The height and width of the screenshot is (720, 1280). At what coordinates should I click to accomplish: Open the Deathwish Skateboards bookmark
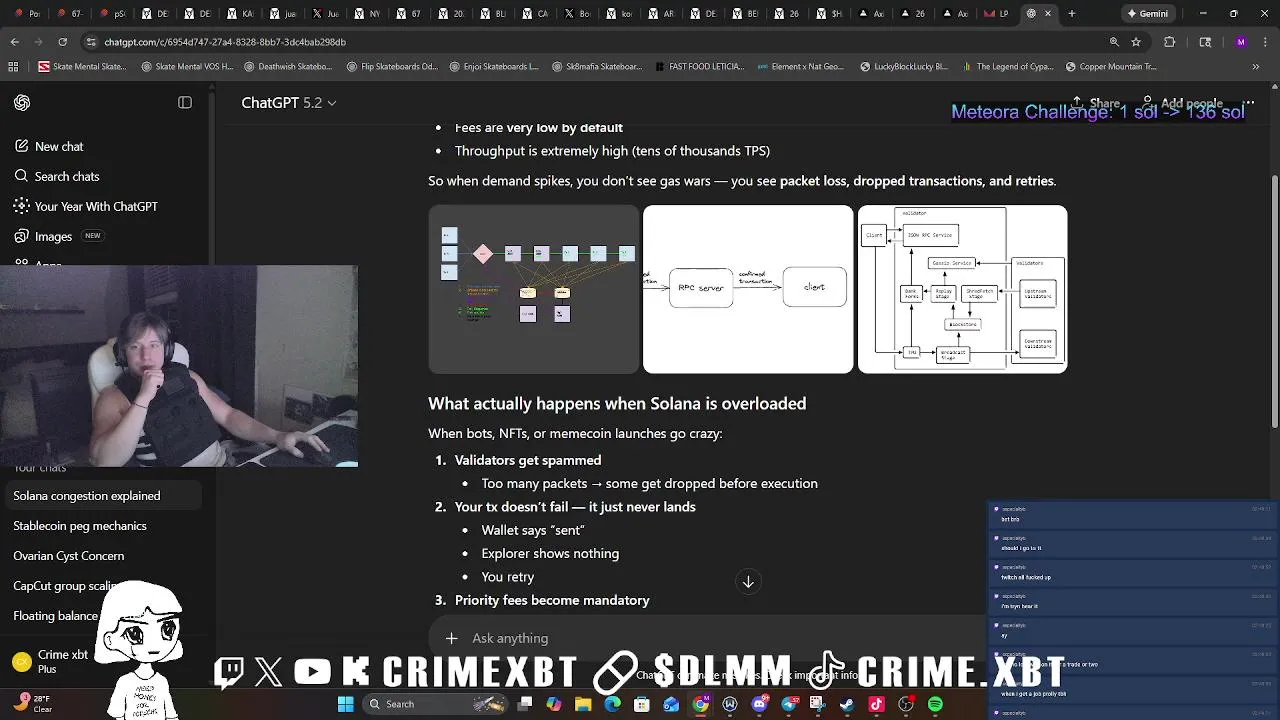tap(286, 67)
